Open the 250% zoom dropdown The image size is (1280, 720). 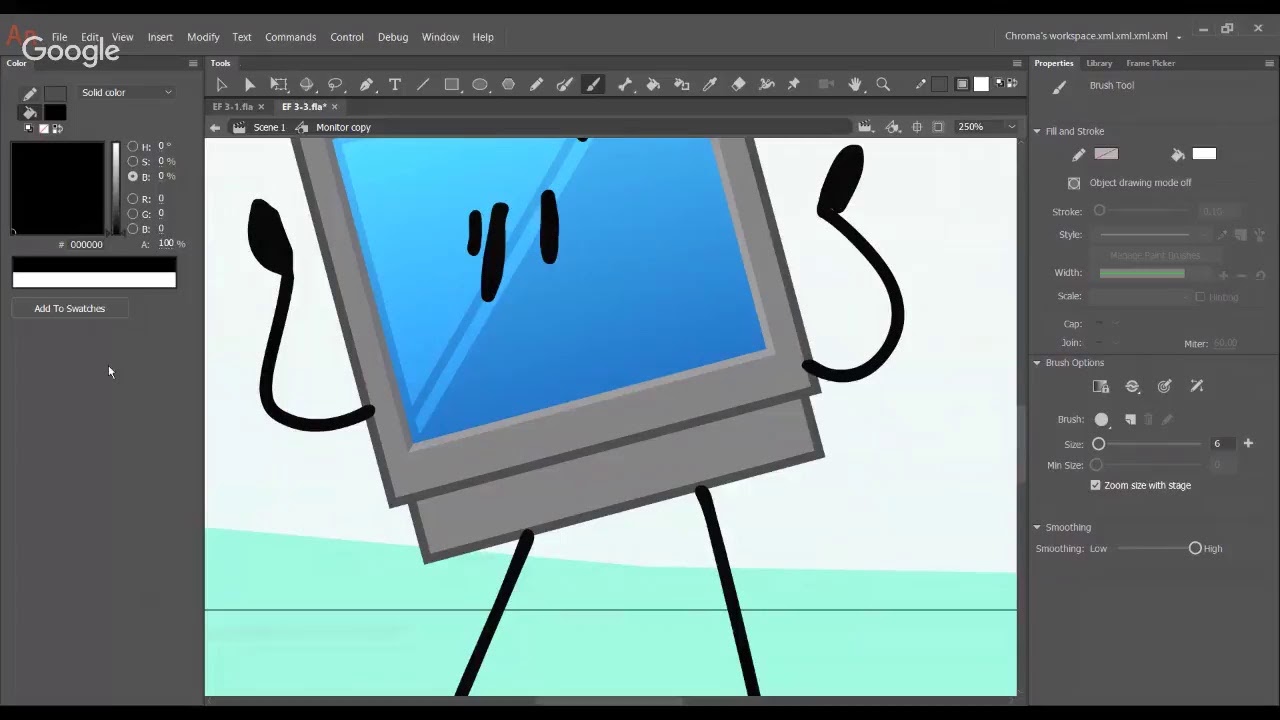coord(1012,127)
